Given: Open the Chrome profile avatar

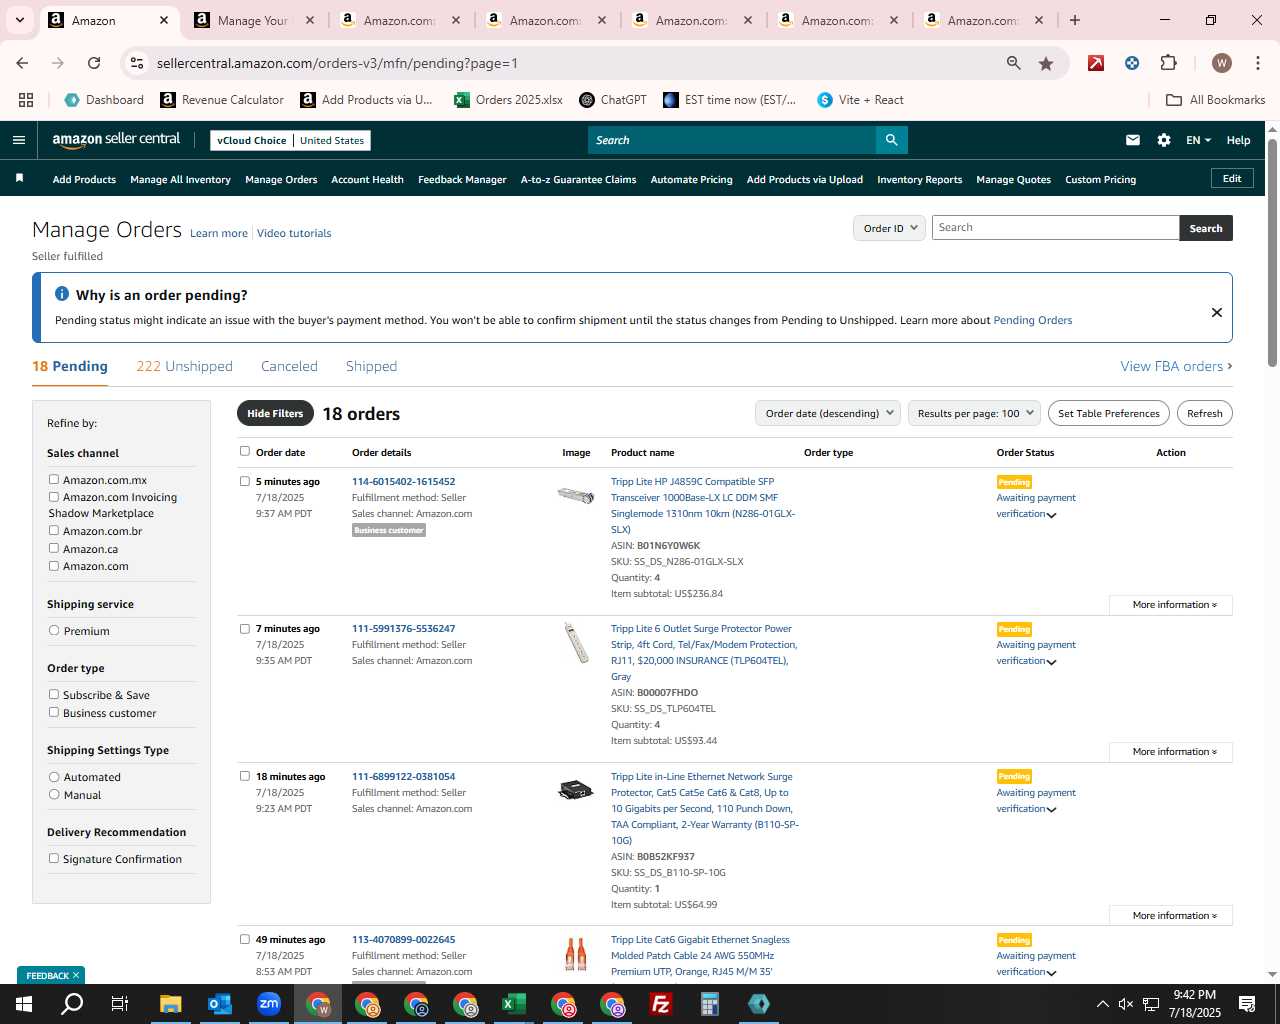Looking at the screenshot, I should coord(1222,63).
